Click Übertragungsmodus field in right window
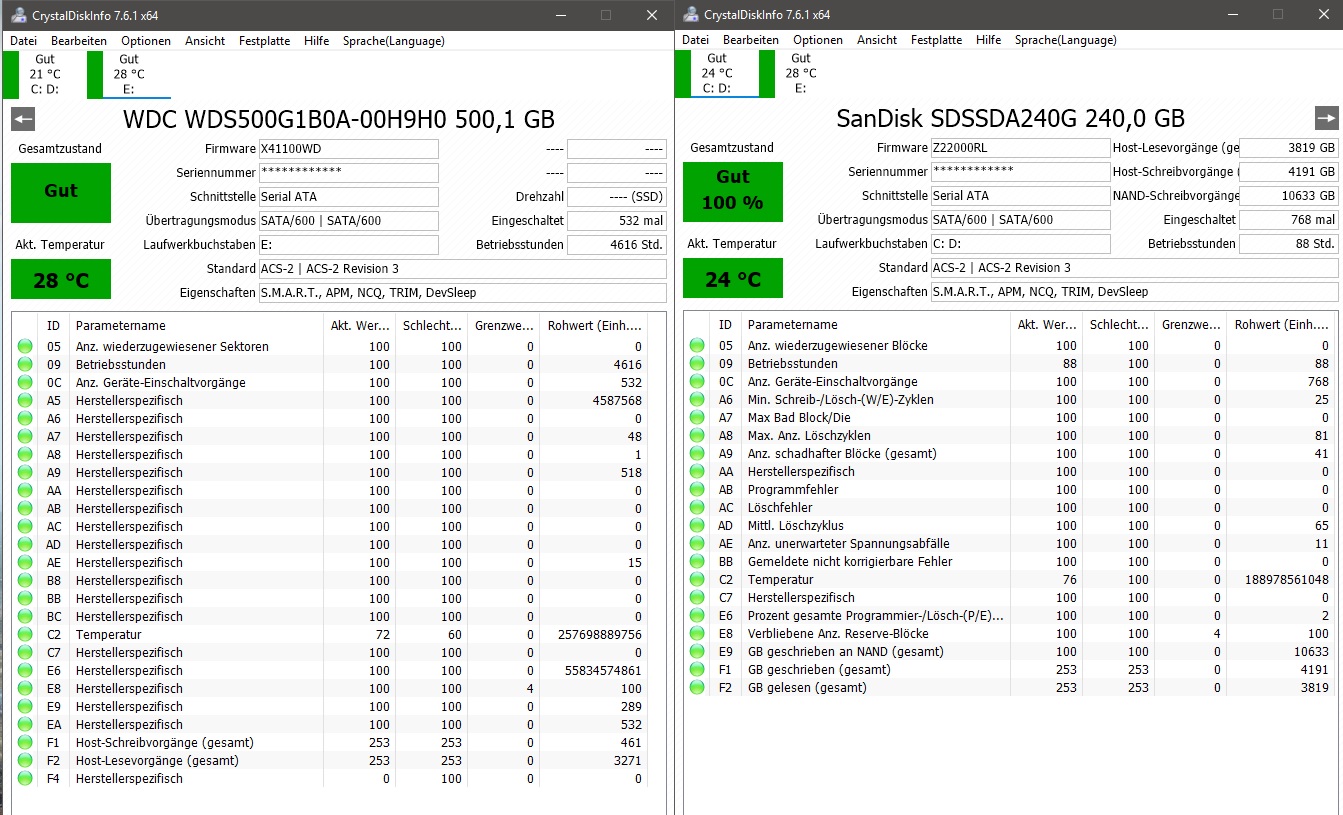Viewport: 1343px width, 815px height. 1020,220
